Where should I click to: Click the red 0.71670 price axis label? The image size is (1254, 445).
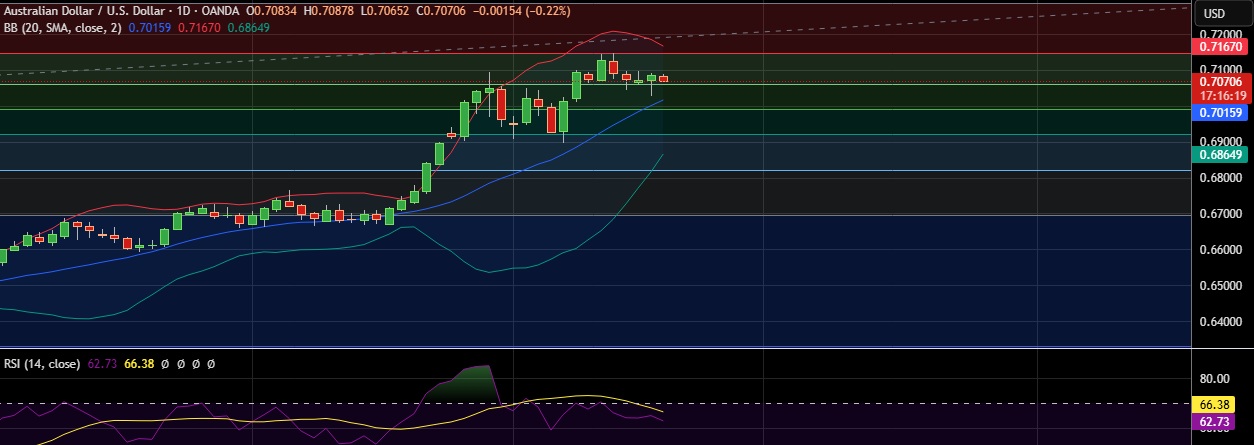1219,47
